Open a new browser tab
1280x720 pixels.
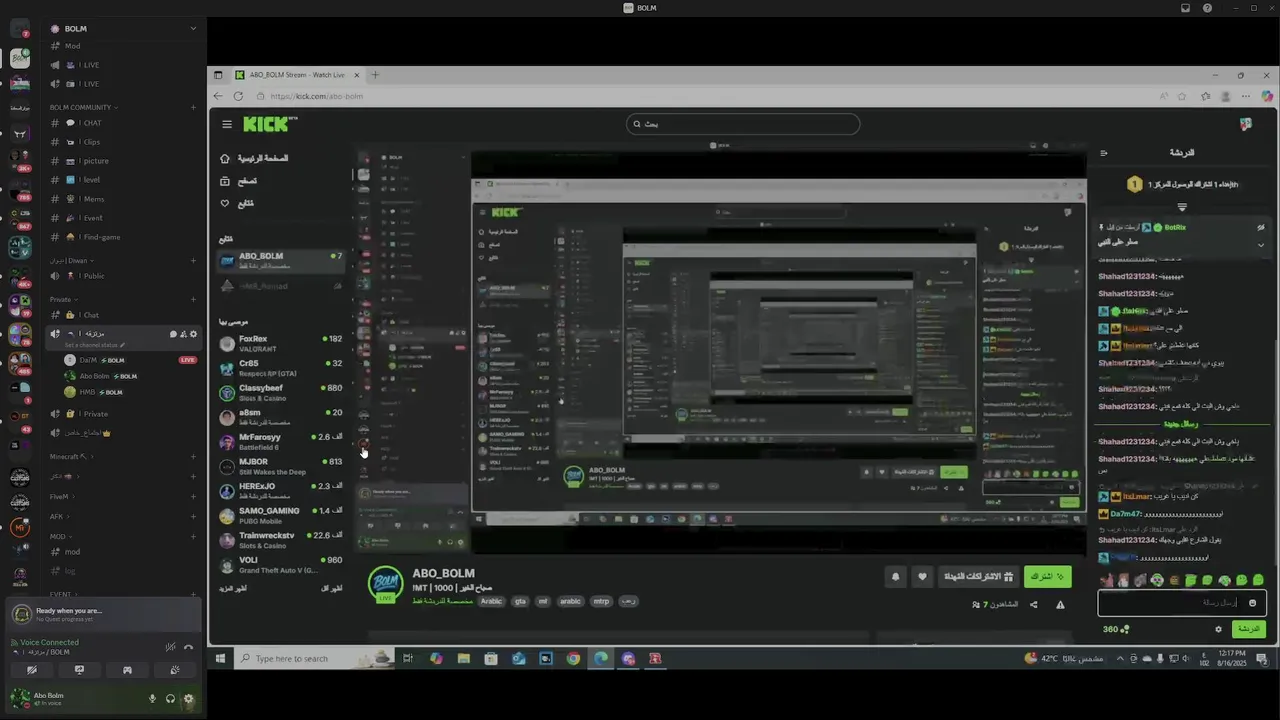coord(375,74)
